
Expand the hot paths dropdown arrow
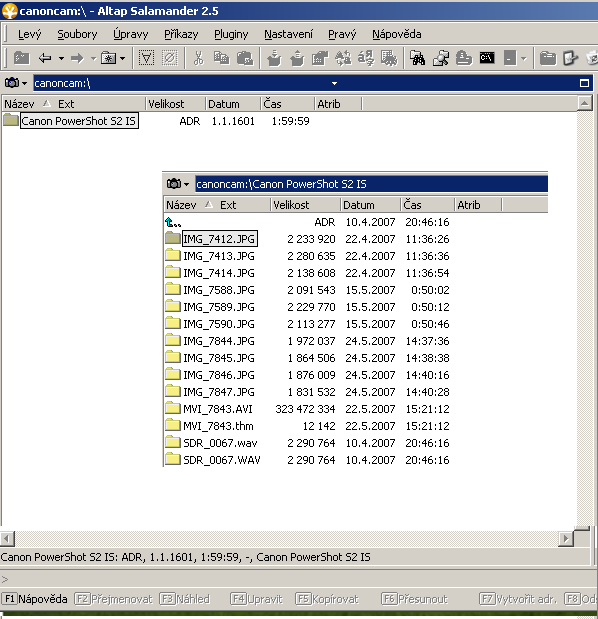point(123,58)
